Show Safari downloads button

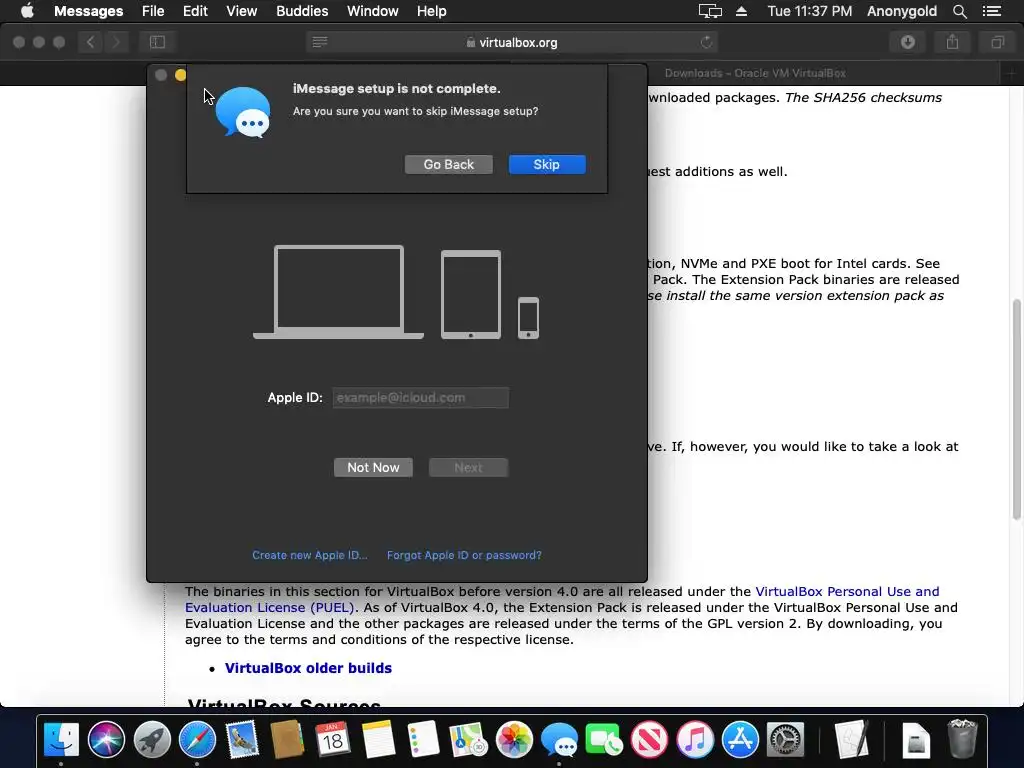(x=908, y=42)
